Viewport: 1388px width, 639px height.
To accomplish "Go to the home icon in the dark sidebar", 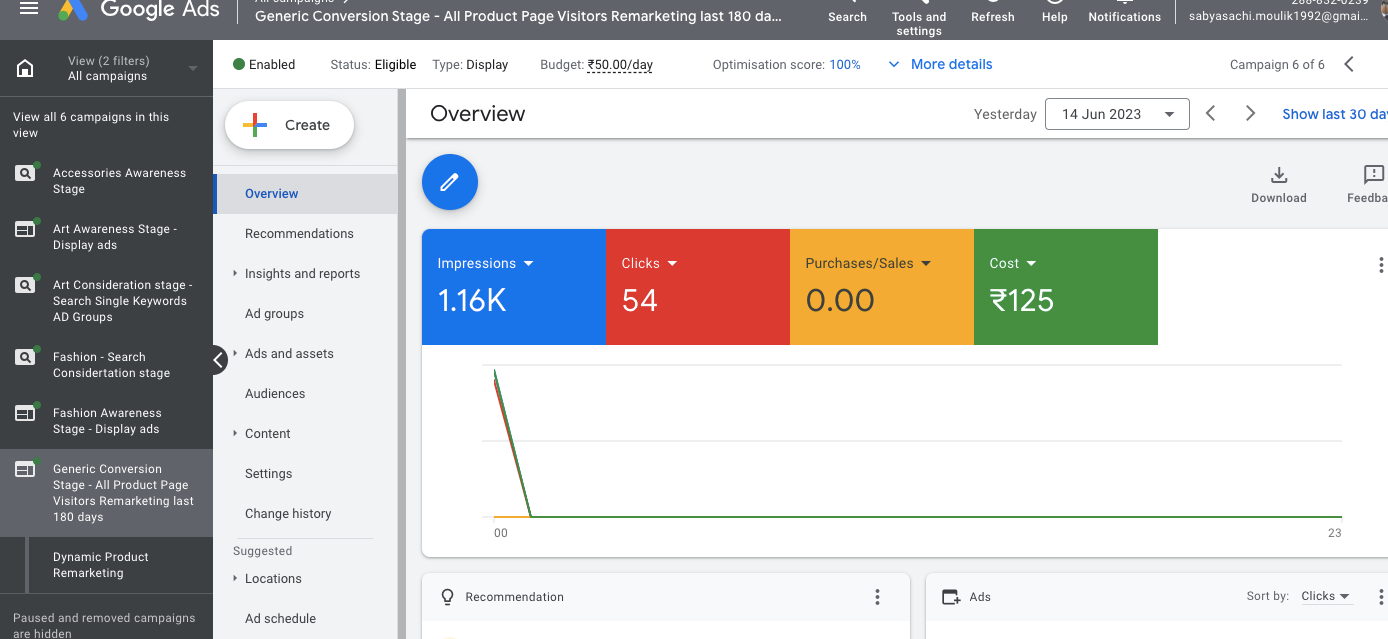I will (25, 68).
